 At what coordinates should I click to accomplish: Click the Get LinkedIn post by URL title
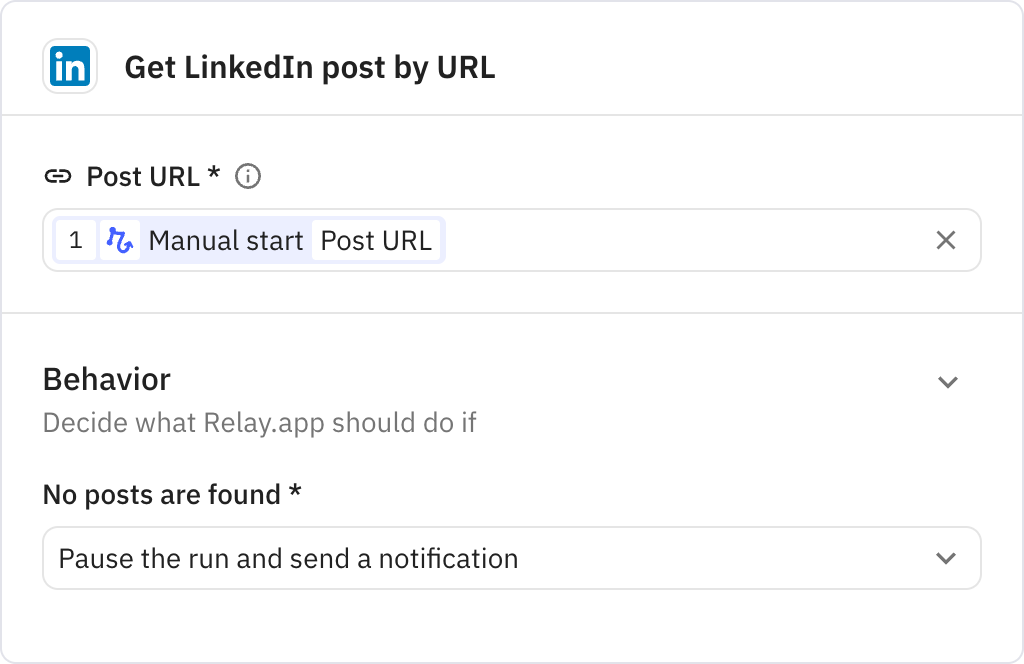coord(311,66)
